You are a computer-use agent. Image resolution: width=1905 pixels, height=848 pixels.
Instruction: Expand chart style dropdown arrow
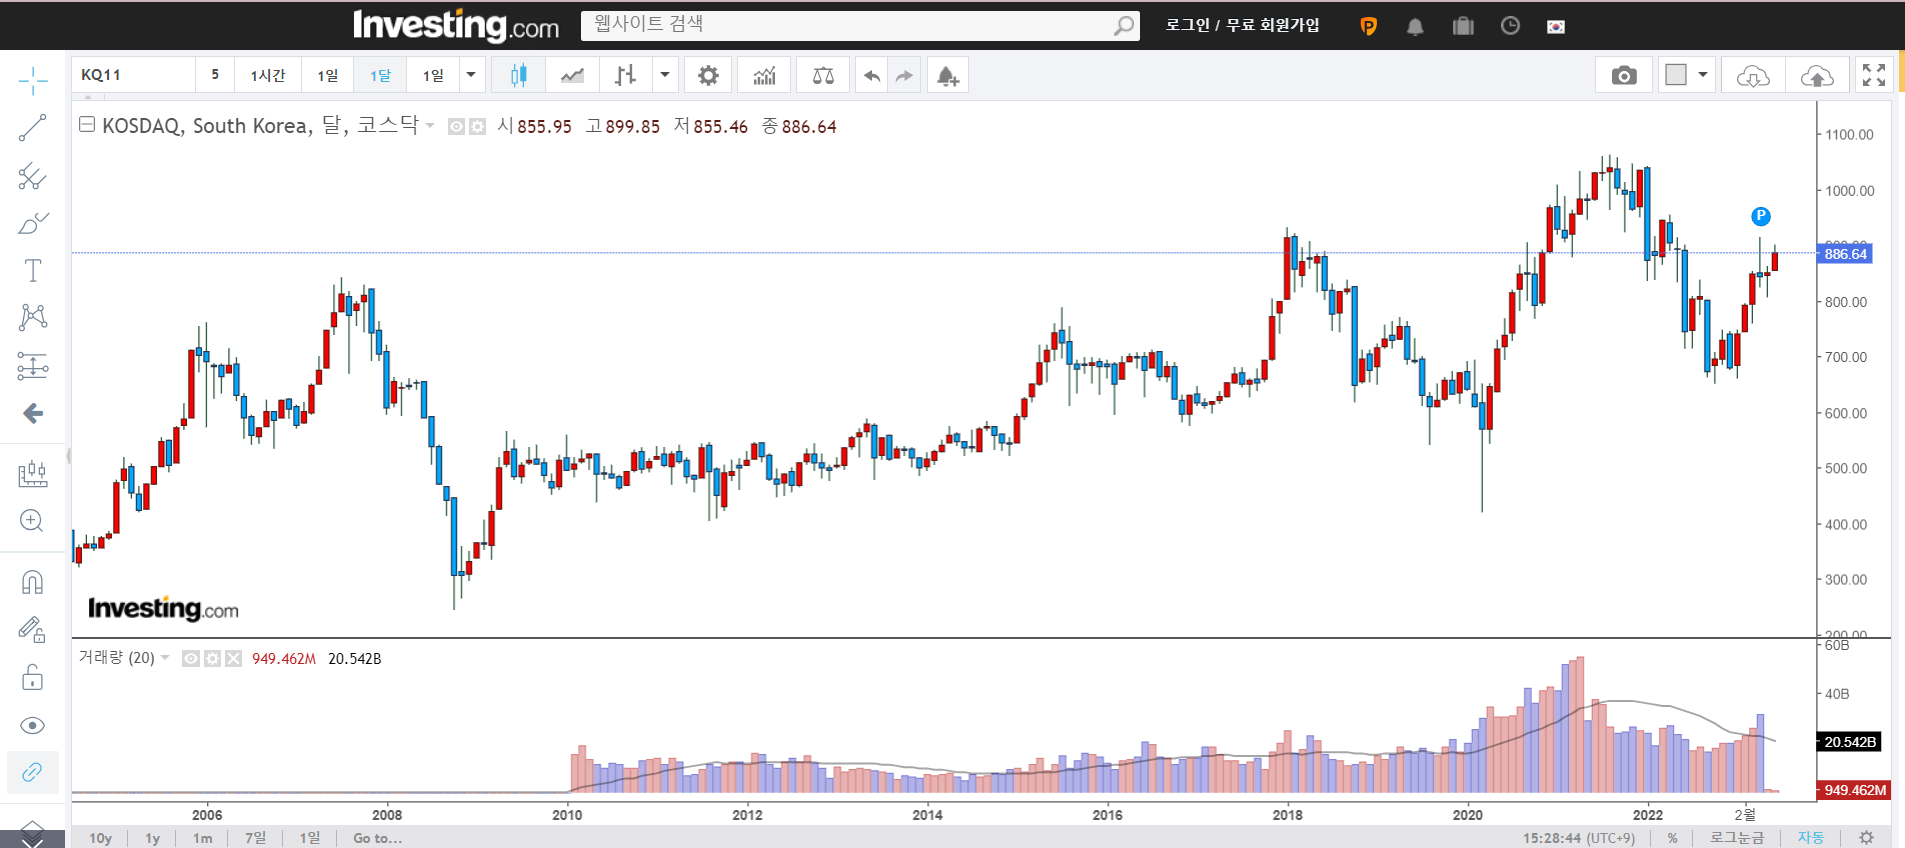(664, 75)
